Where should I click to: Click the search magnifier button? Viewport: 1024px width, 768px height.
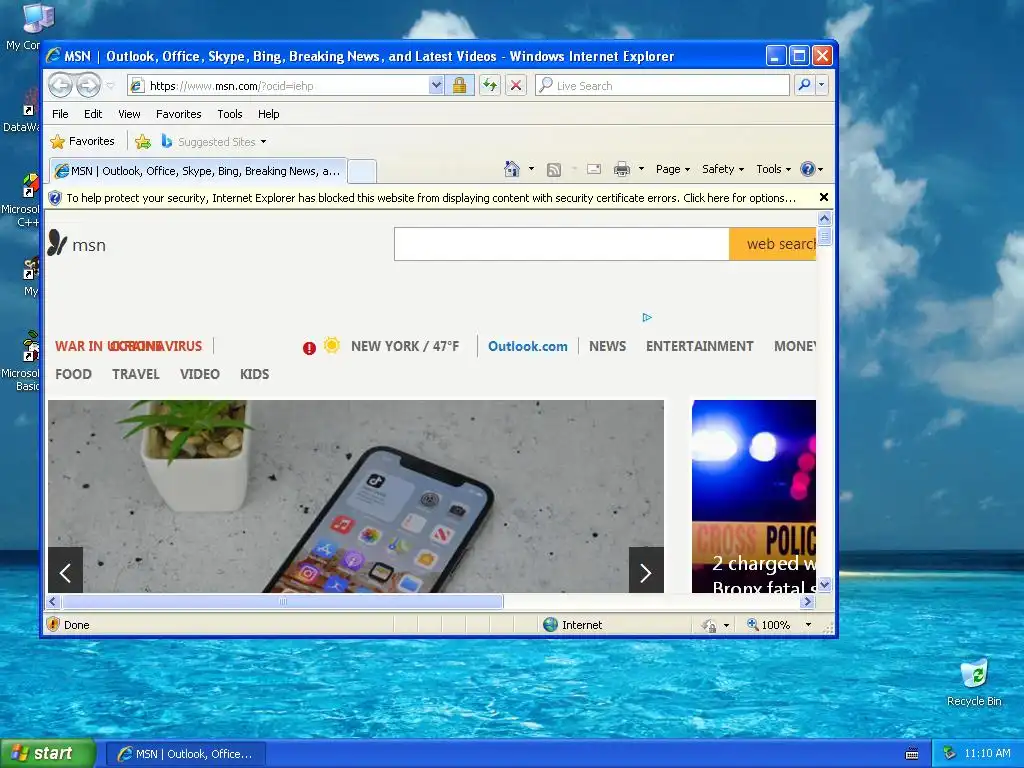[805, 86]
